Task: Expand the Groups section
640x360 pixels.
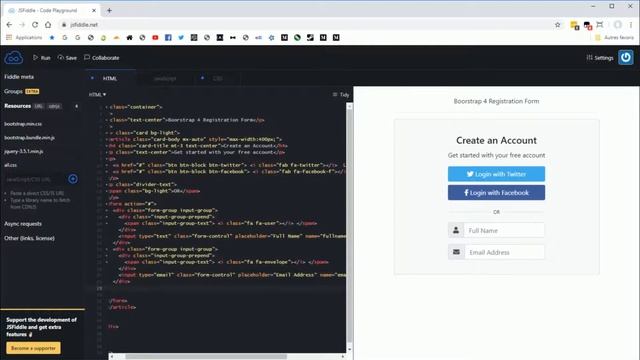Action: (x=13, y=91)
